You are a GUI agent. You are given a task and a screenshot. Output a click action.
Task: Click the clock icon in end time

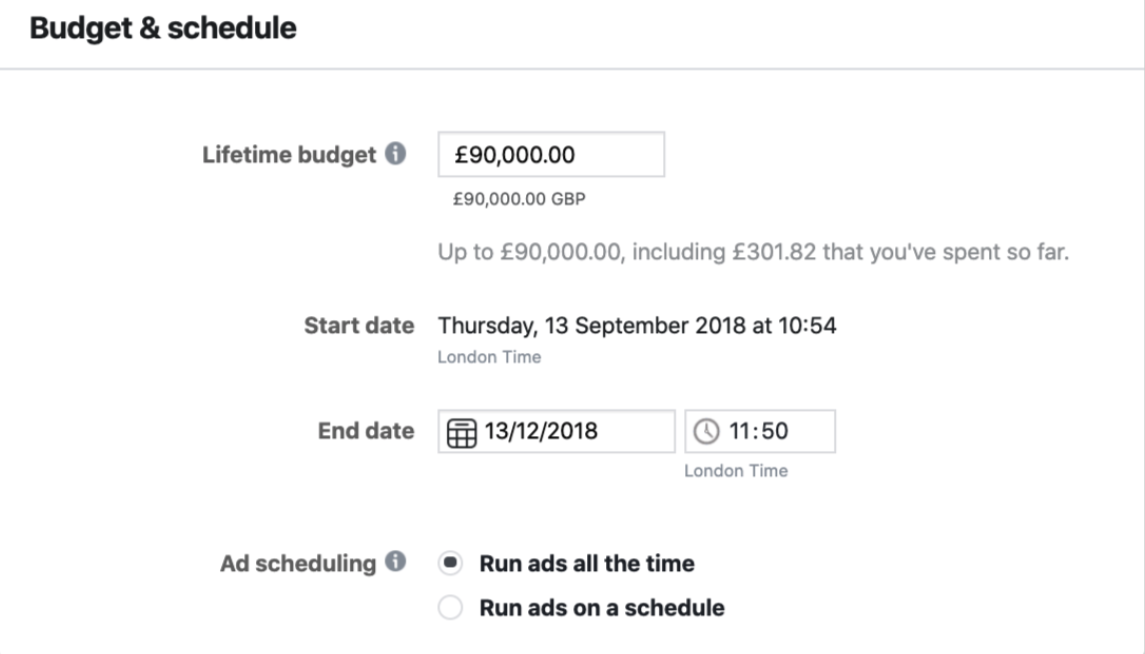(706, 432)
